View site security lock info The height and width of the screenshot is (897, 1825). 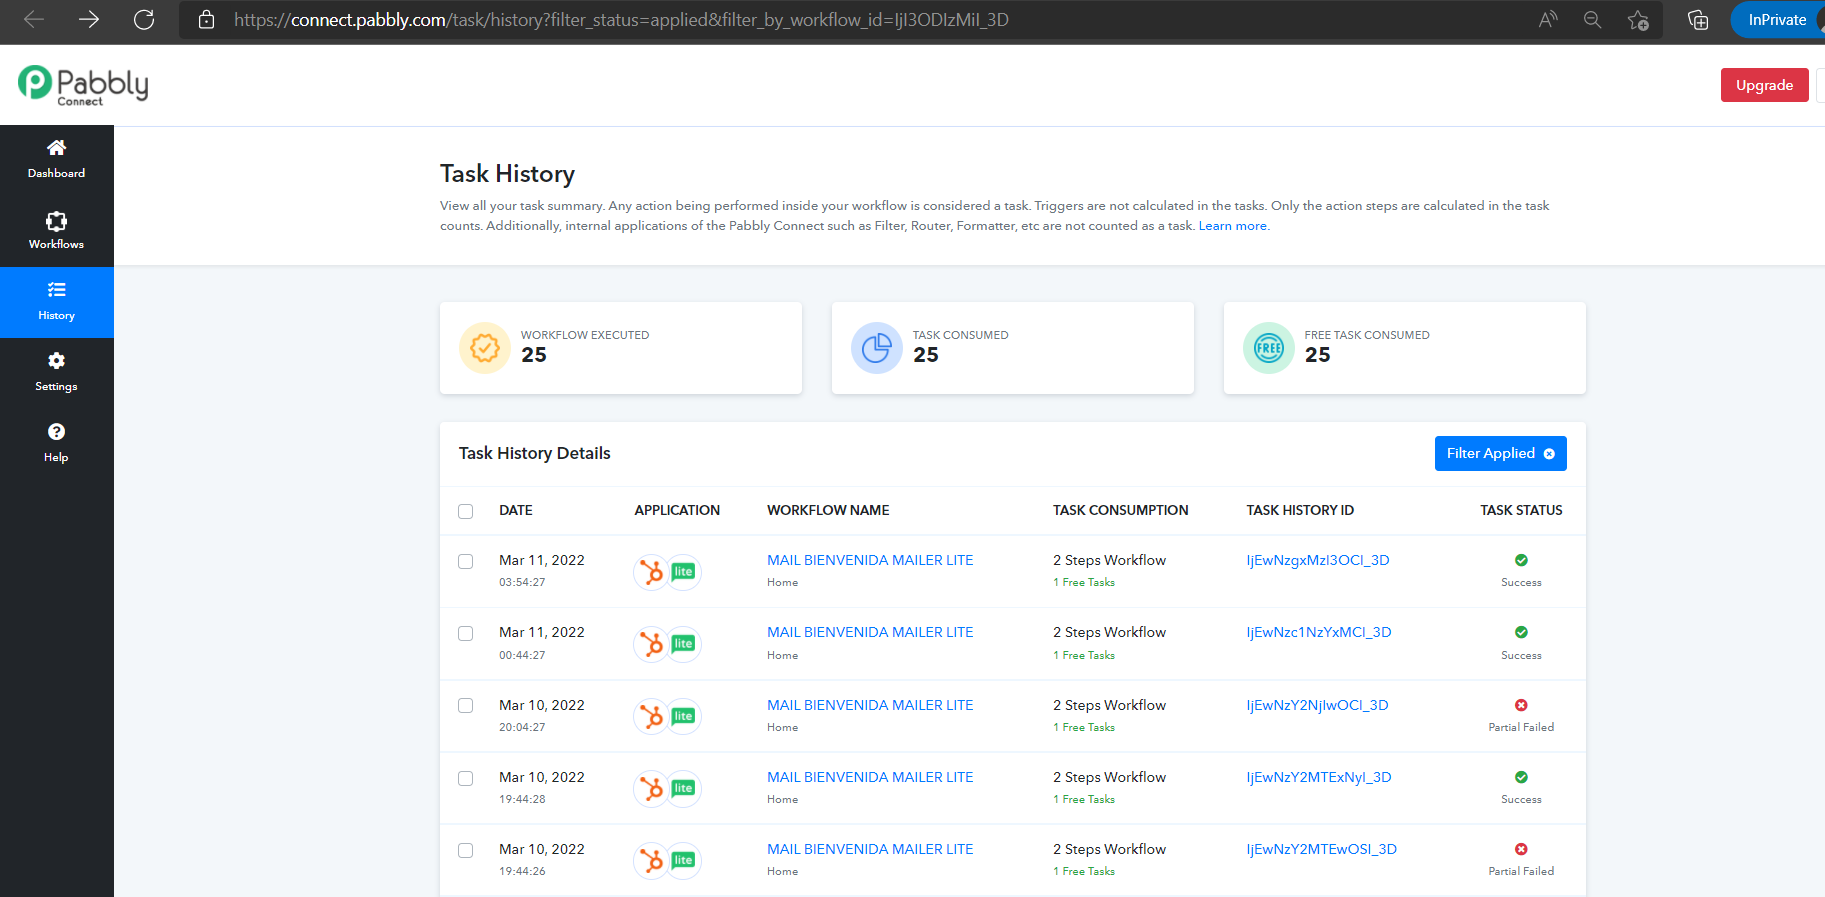[206, 19]
